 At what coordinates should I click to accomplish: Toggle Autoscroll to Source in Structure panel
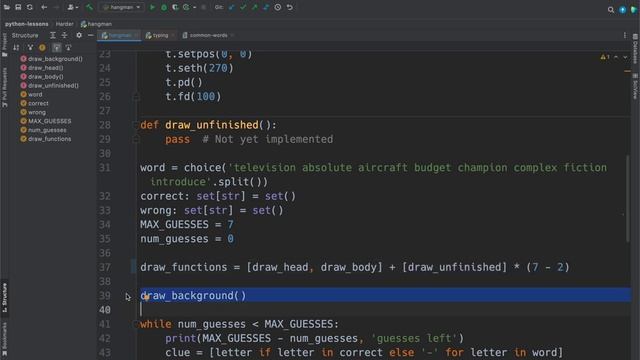(68, 48)
